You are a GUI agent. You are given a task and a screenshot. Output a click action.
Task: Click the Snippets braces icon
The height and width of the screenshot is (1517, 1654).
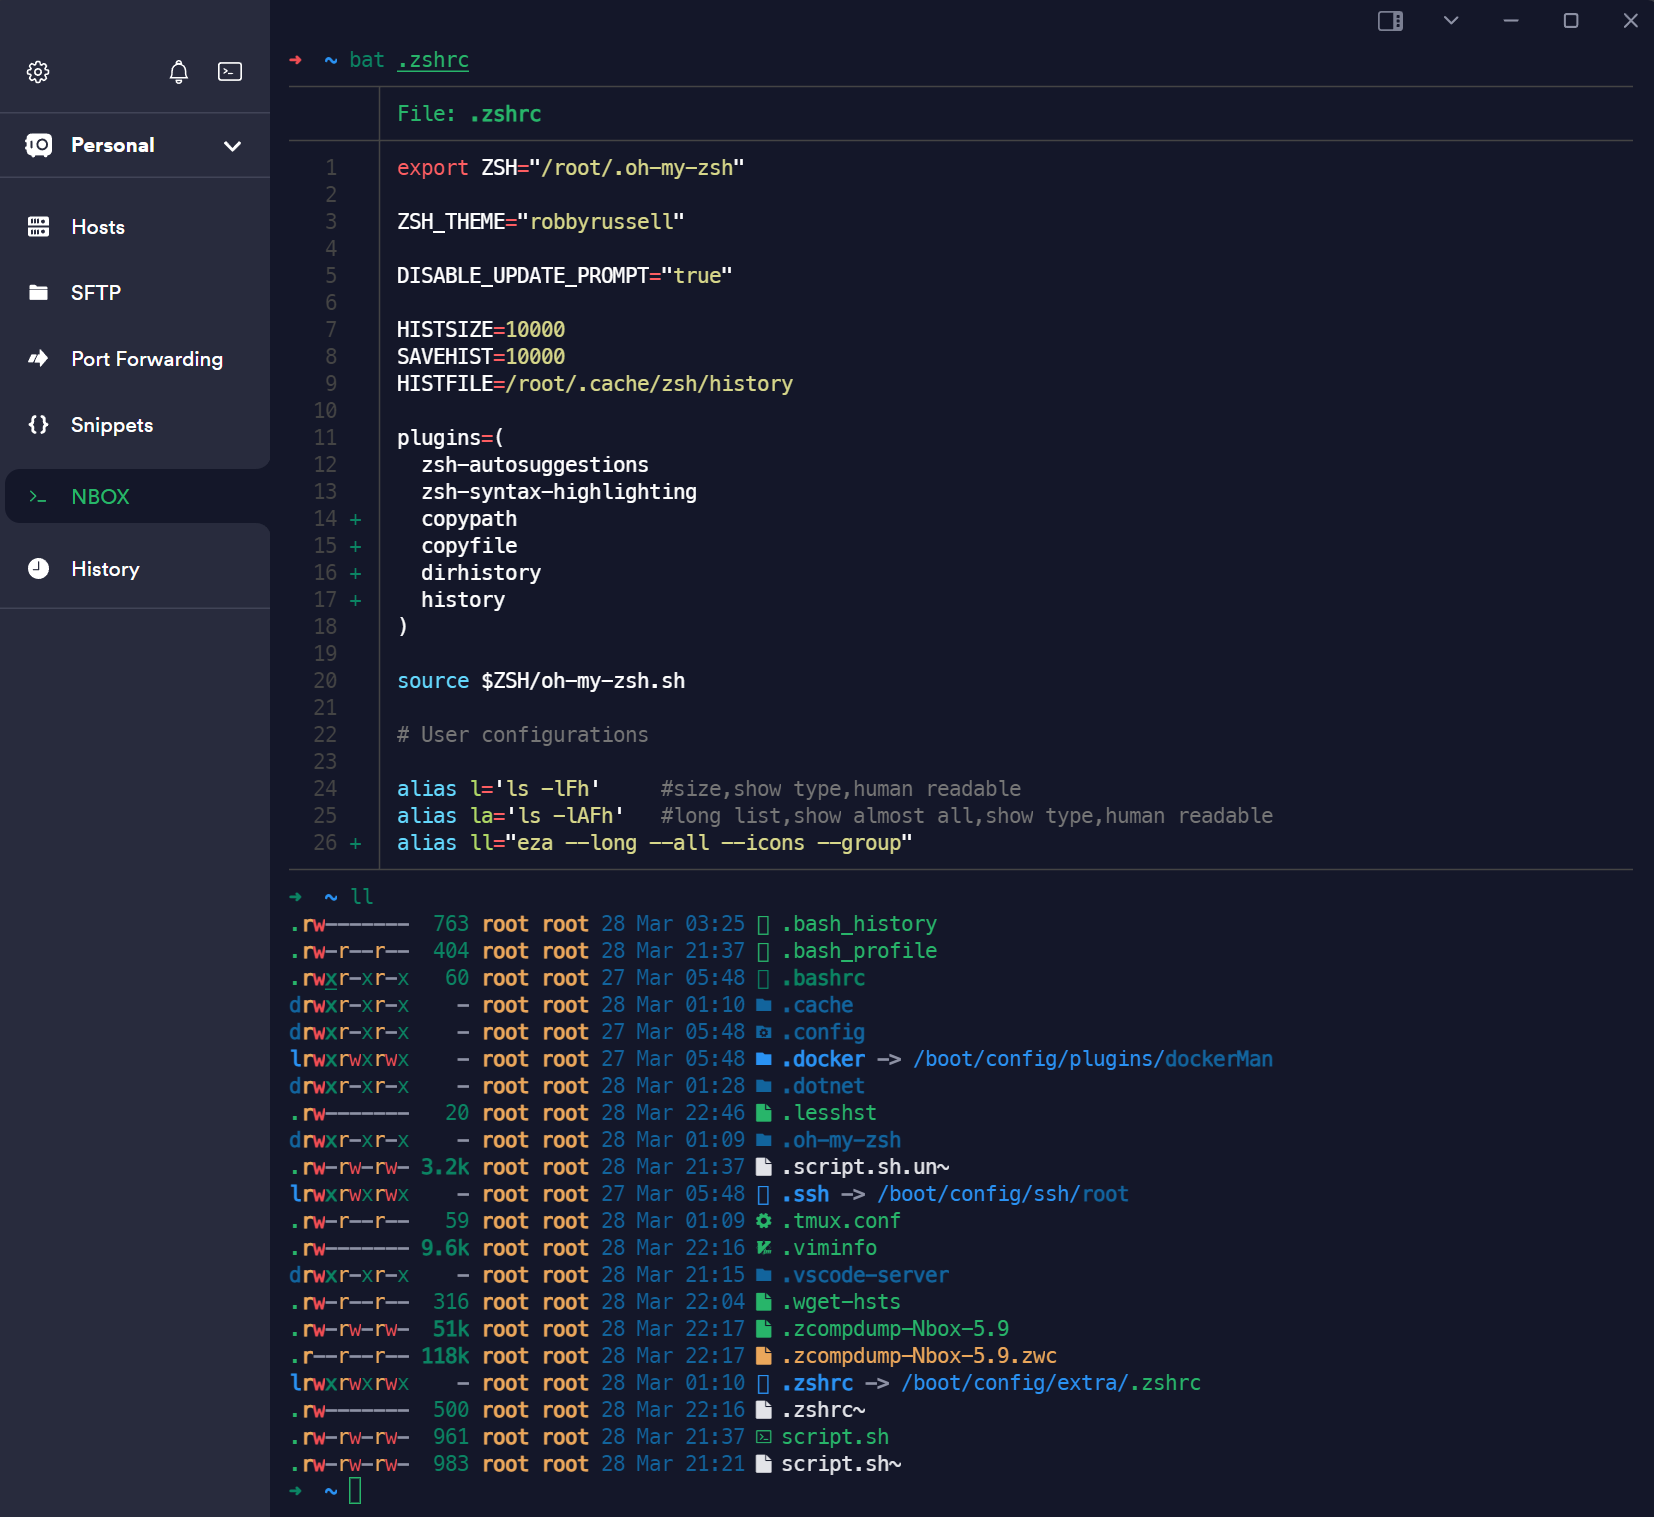coord(38,425)
